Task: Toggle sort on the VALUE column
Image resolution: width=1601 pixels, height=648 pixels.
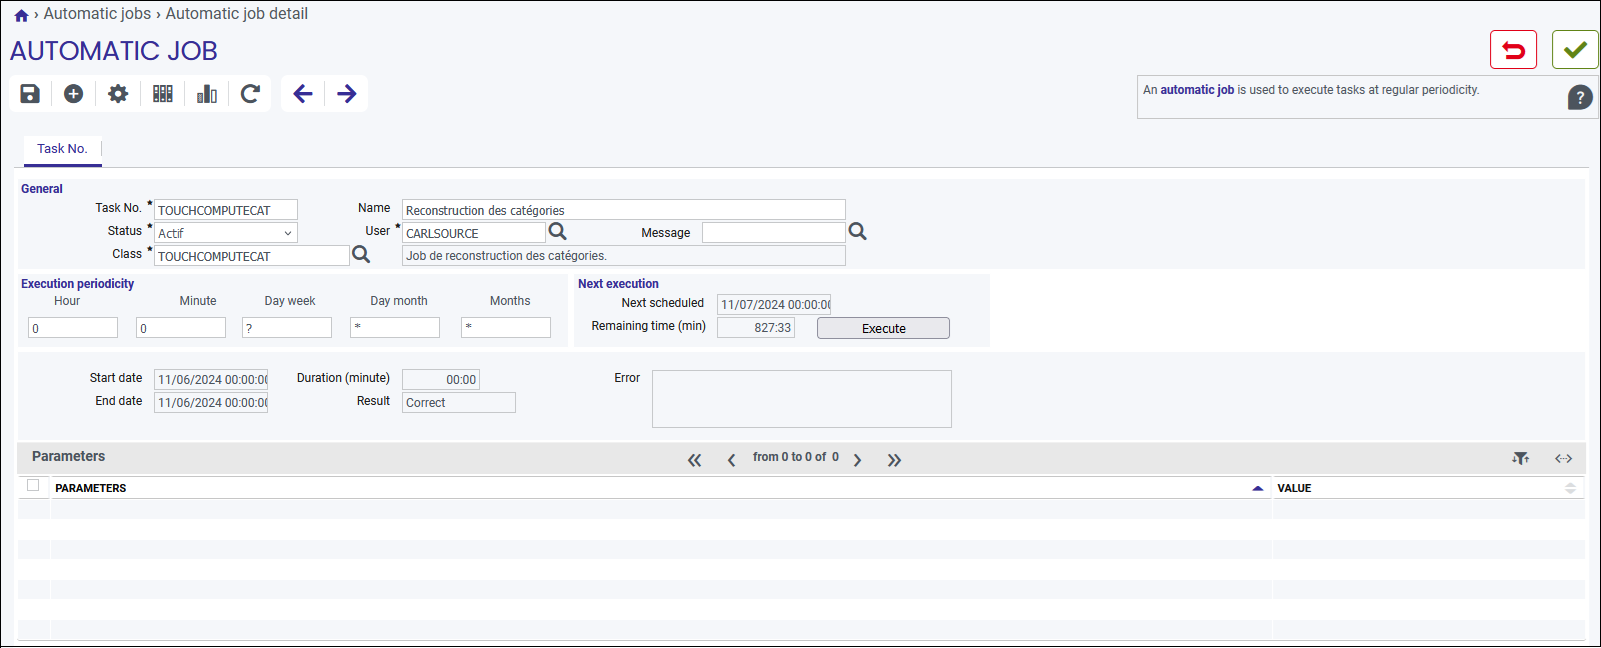Action: pos(1570,488)
